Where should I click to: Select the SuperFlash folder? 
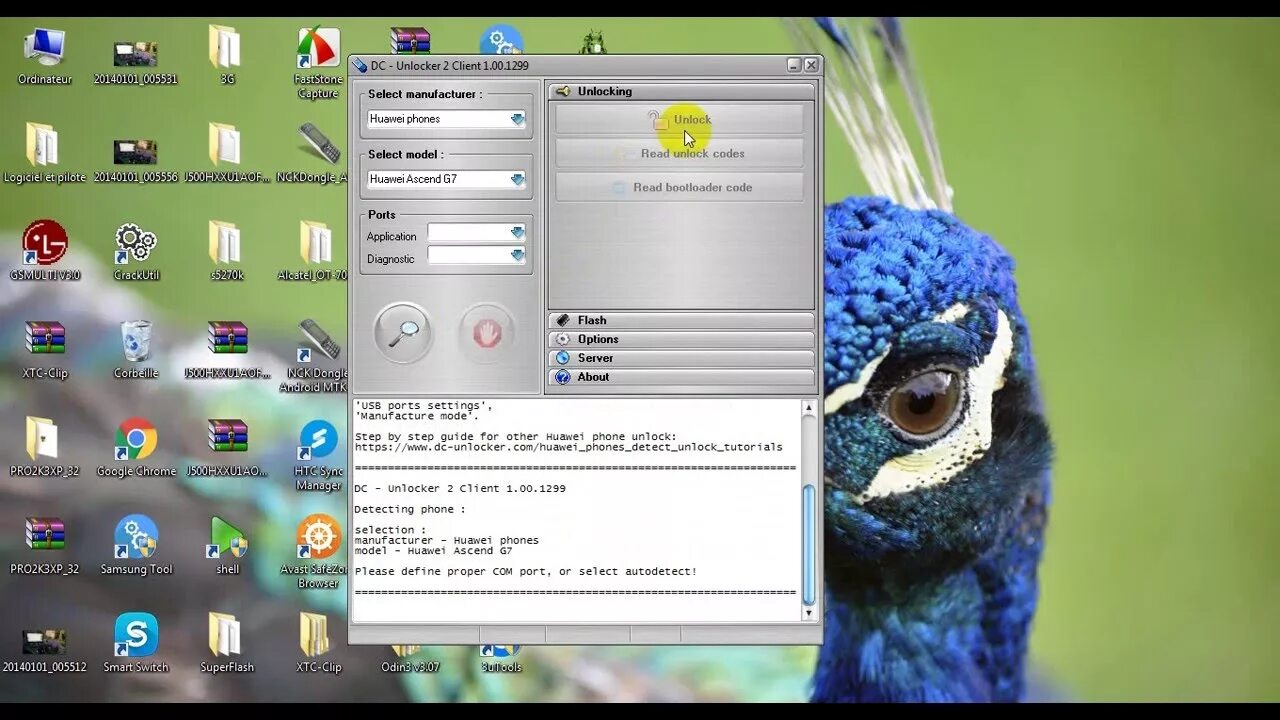coord(227,643)
